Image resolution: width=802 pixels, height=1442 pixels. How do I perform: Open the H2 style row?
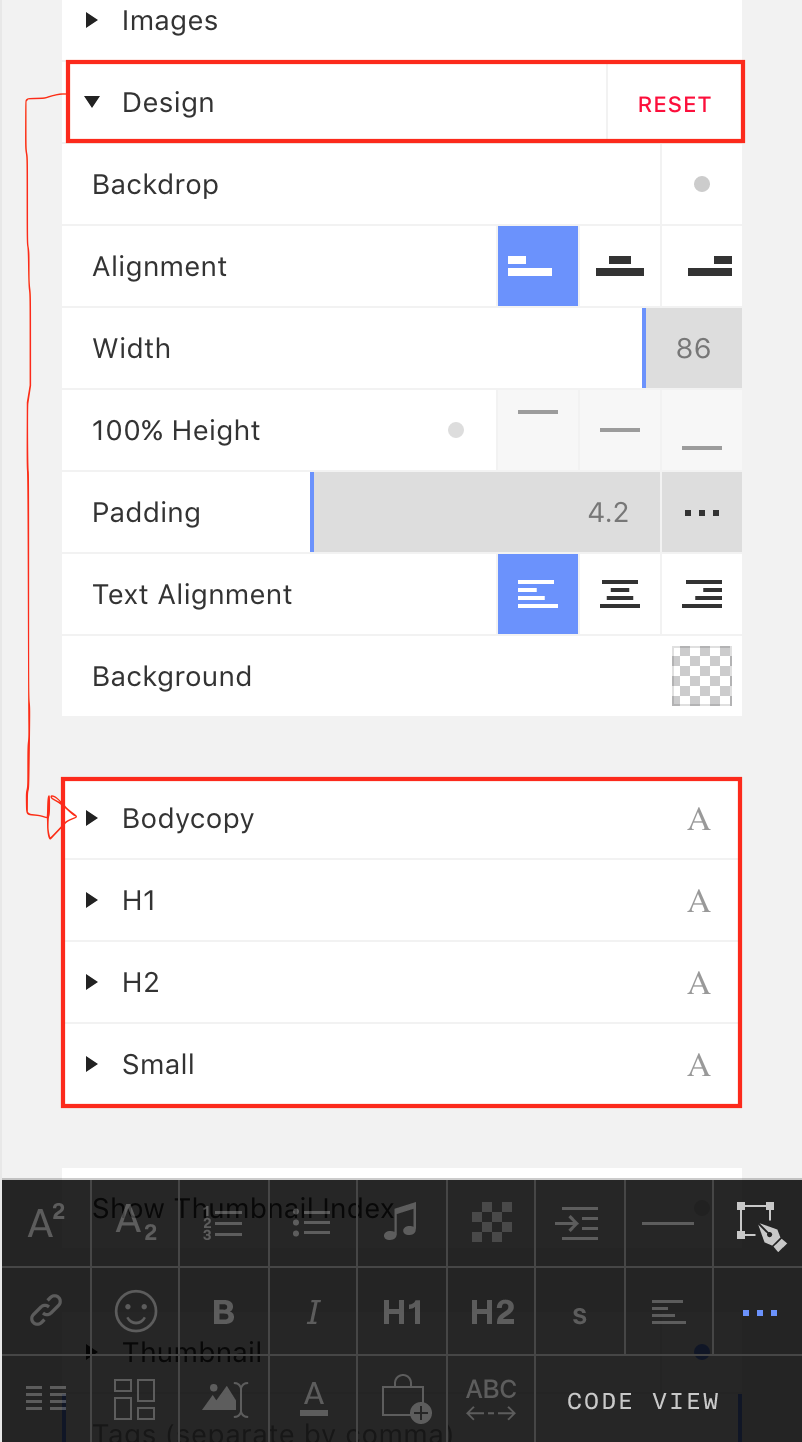tap(401, 983)
